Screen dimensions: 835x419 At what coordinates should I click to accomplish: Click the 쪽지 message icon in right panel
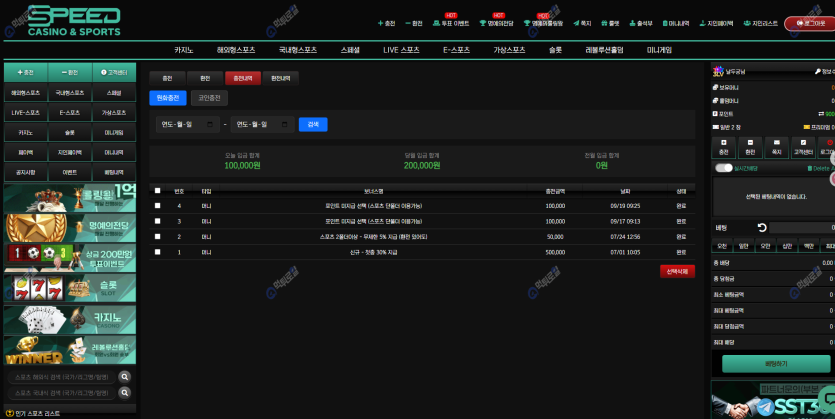point(776,147)
